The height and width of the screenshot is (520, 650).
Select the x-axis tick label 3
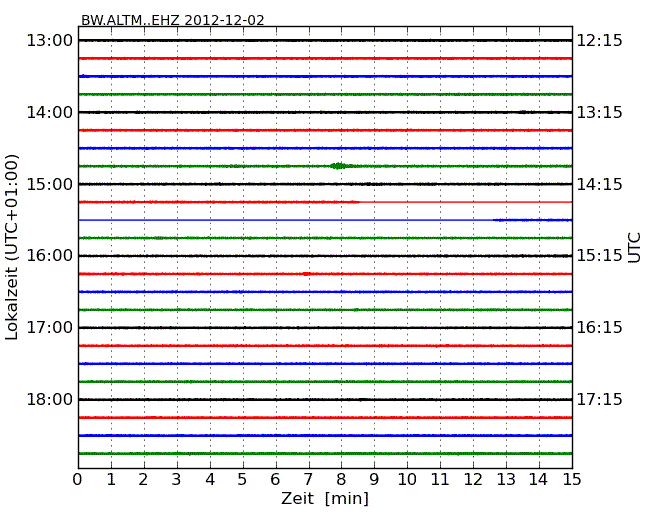click(177, 480)
